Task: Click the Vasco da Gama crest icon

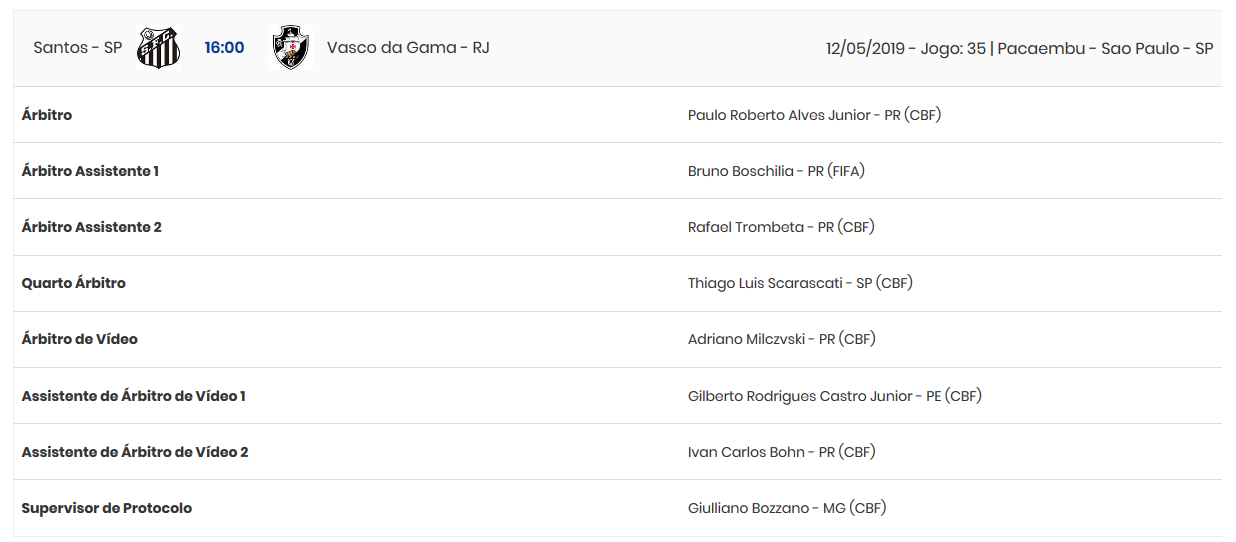Action: 291,48
